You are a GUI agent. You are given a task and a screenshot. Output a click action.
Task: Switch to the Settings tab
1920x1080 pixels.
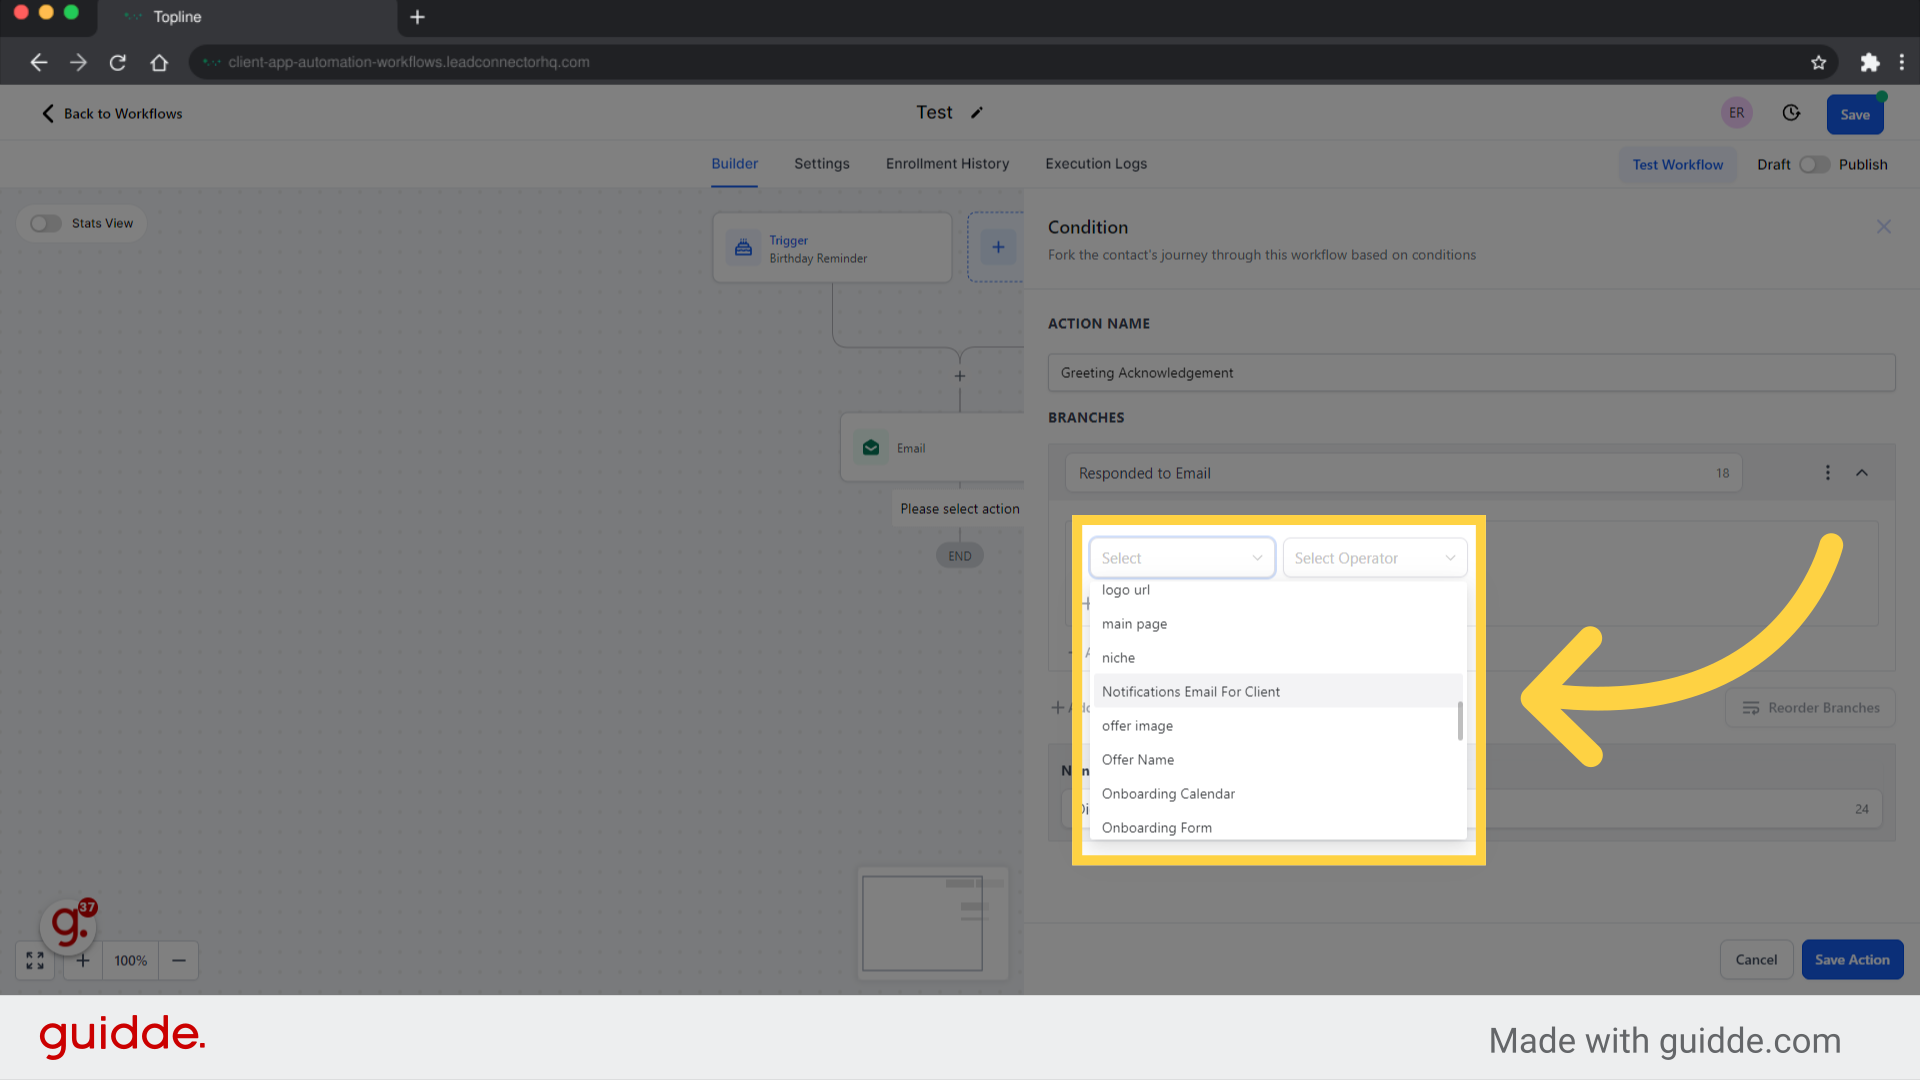821,164
